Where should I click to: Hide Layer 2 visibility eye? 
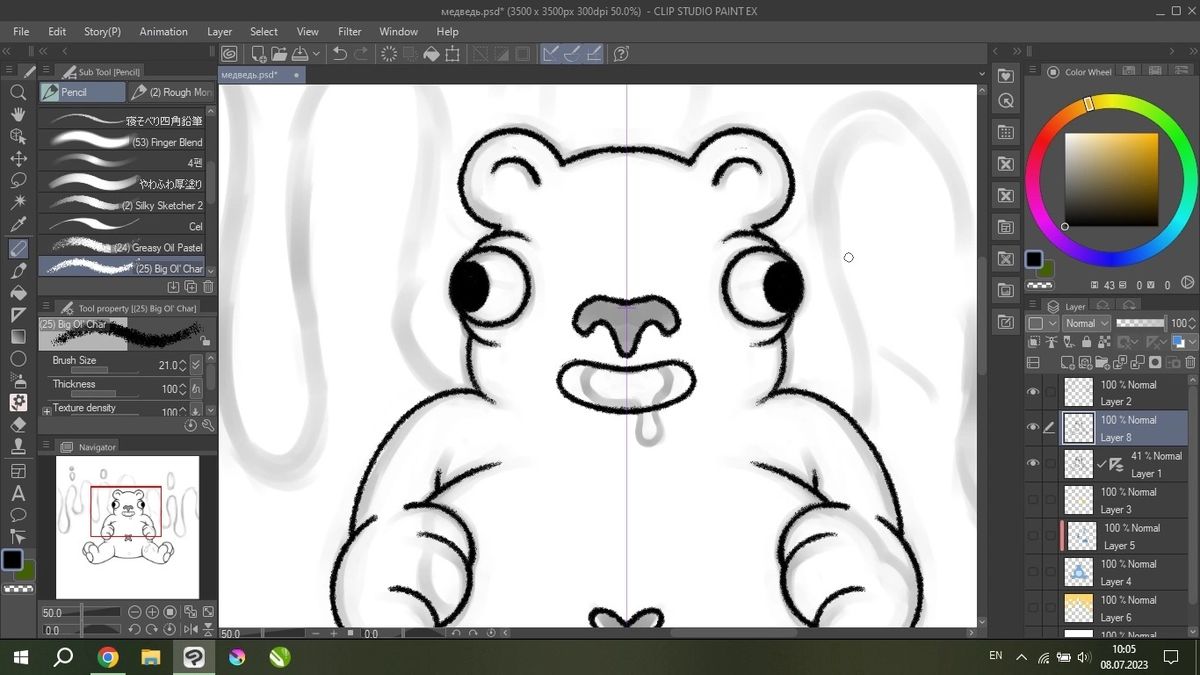pos(1033,392)
